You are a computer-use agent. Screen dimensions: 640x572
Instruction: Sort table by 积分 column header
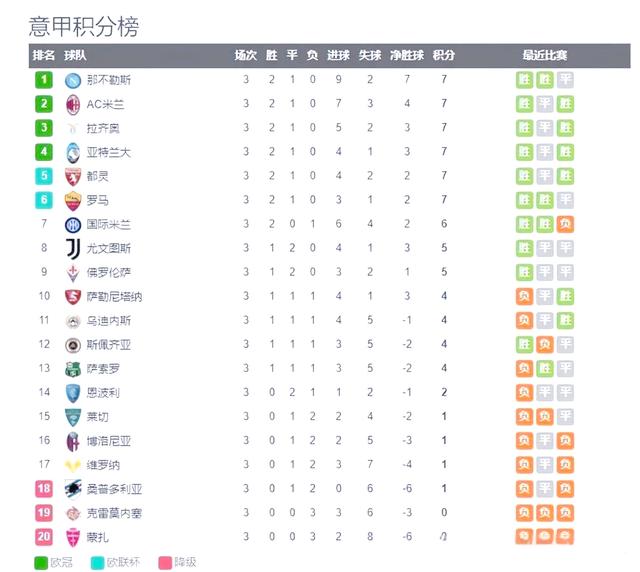(444, 55)
